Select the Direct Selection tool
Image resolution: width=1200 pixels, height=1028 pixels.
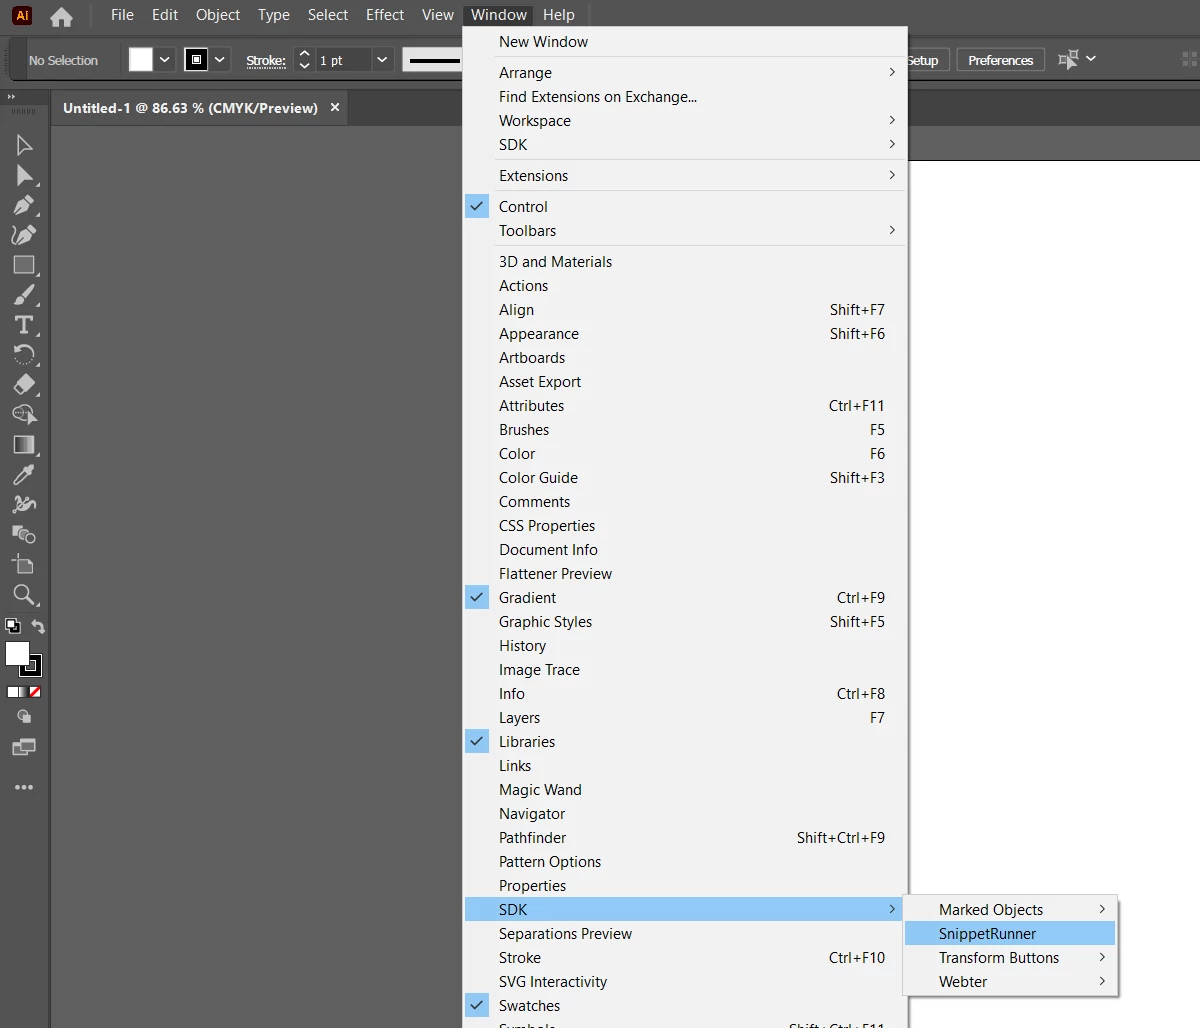(x=24, y=175)
